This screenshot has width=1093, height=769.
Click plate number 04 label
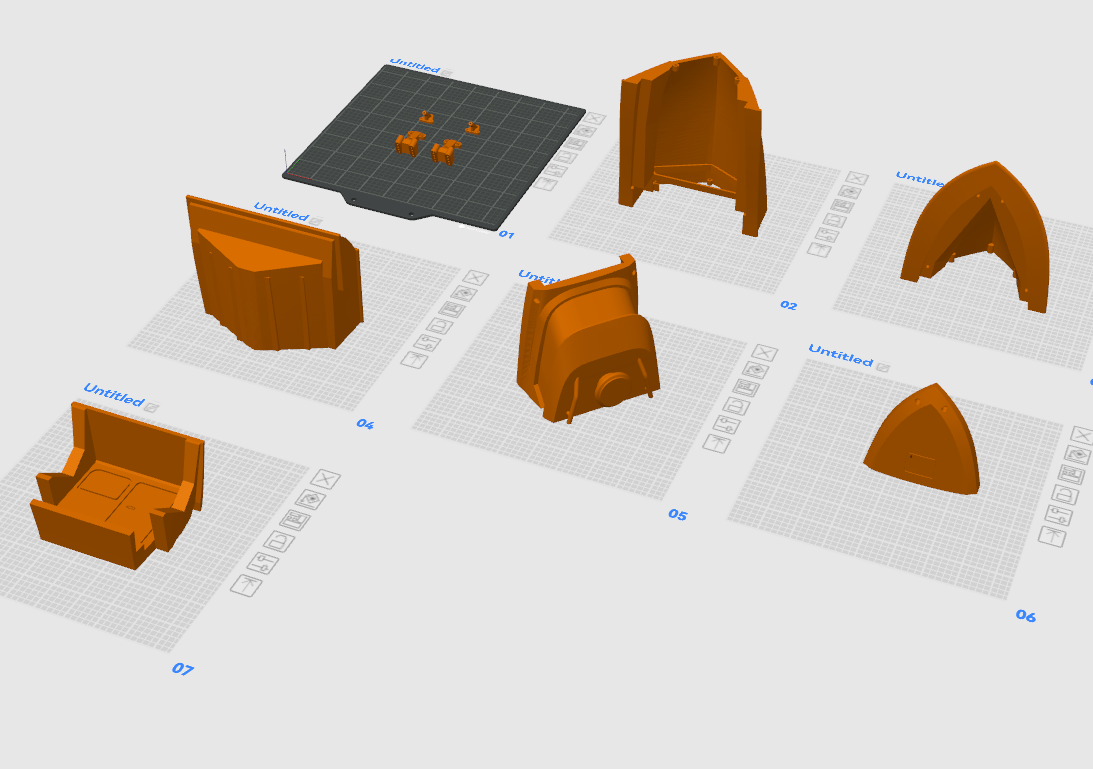[365, 424]
